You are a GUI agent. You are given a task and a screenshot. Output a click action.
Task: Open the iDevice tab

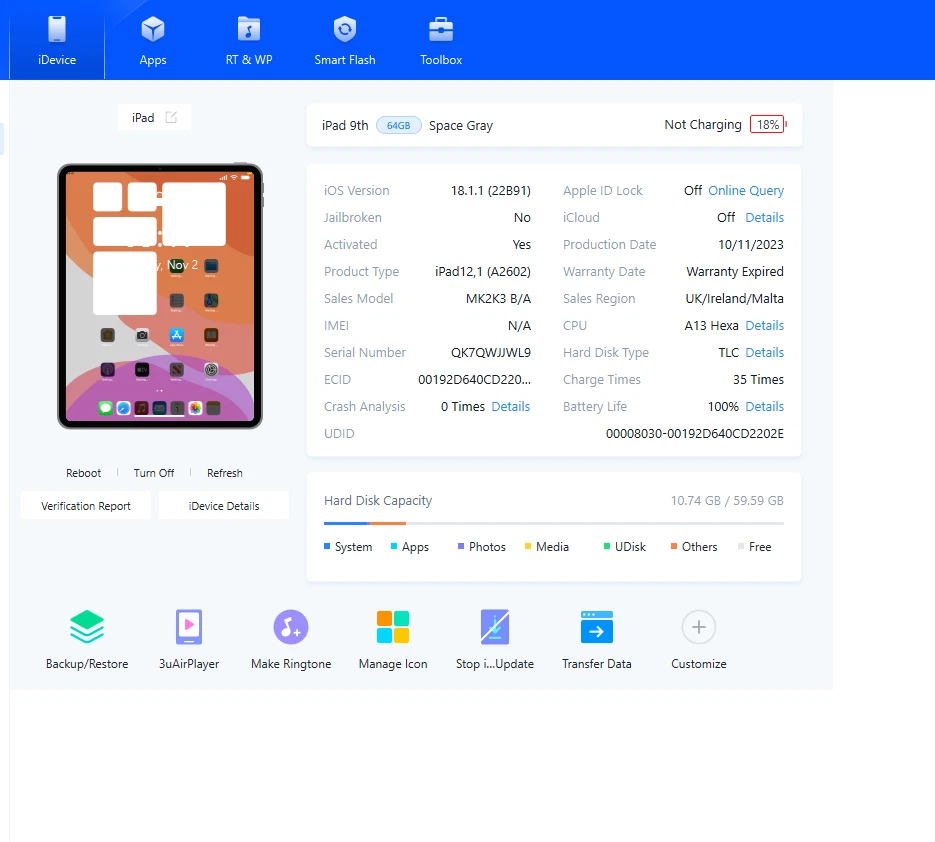pyautogui.click(x=57, y=40)
